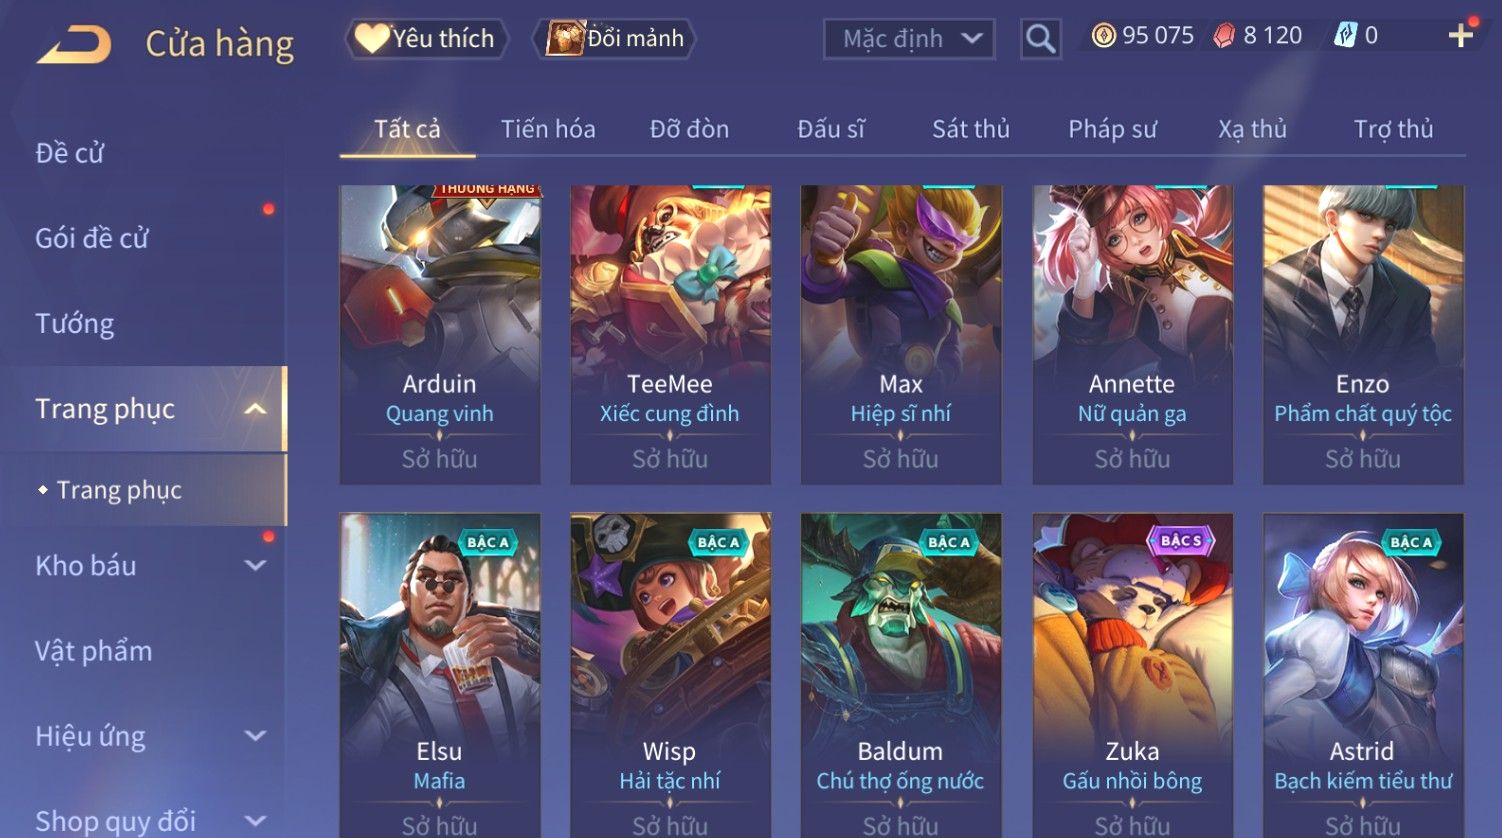The image size is (1502, 838).
Task: Collapse the Trang phục sidebar section
Action: pyautogui.click(x=256, y=409)
